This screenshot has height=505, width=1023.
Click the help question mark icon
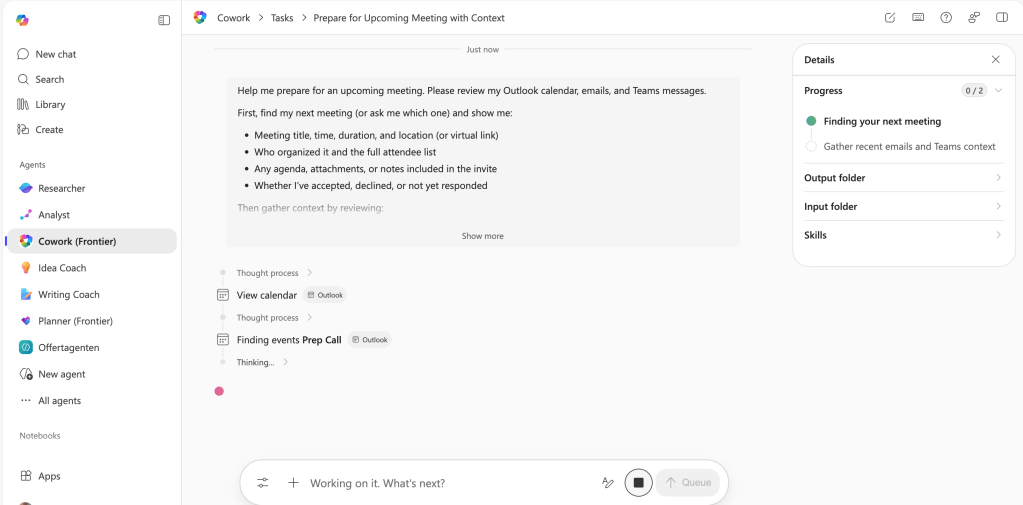tap(946, 18)
